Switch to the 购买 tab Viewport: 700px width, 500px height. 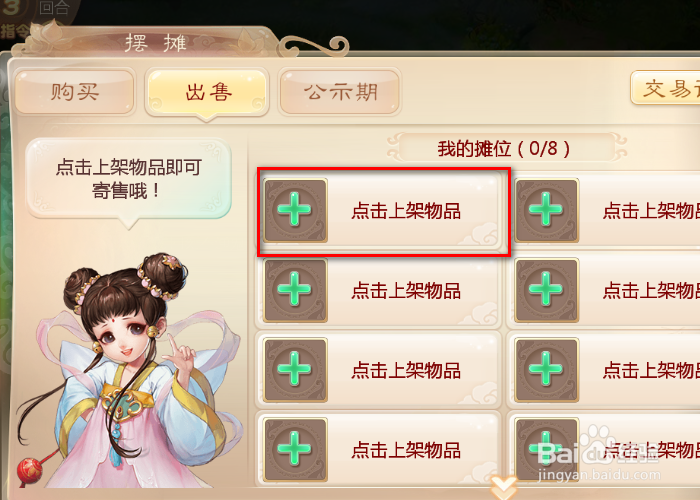tap(75, 92)
